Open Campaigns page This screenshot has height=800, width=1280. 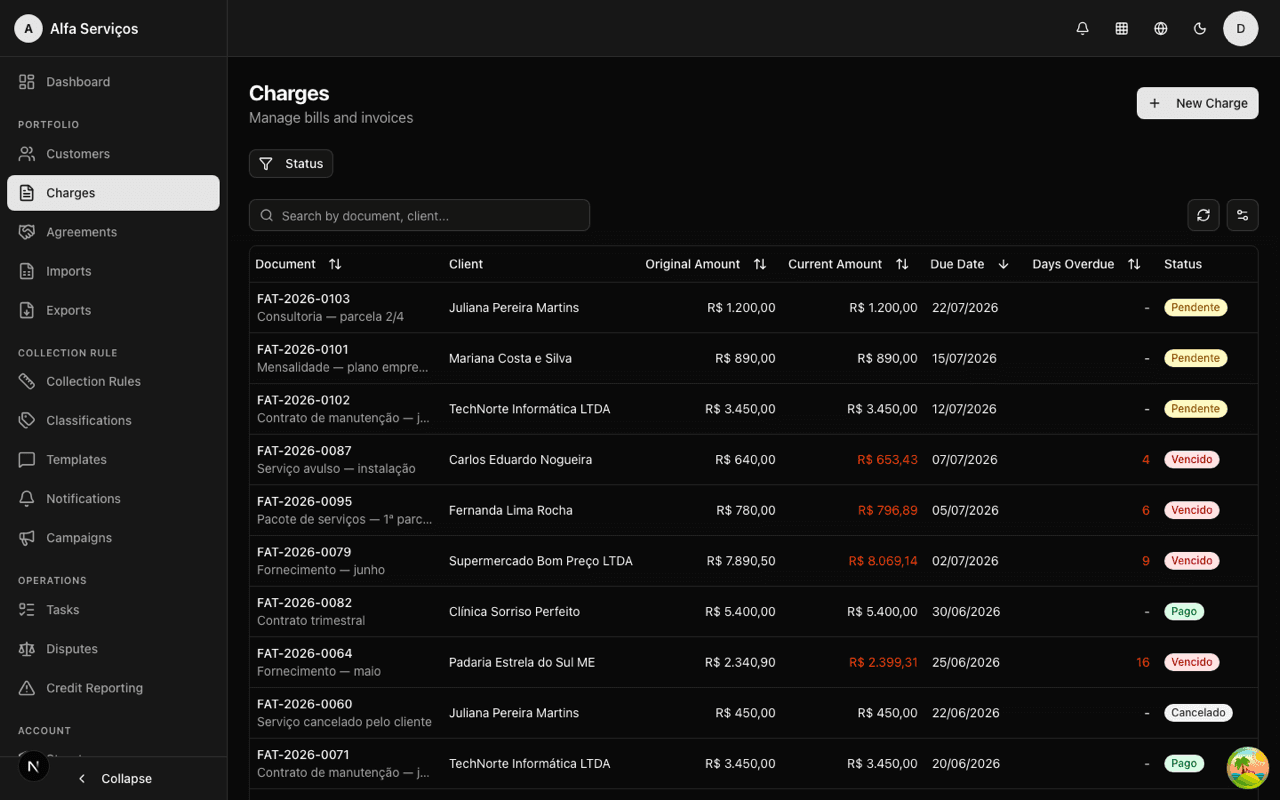113,538
